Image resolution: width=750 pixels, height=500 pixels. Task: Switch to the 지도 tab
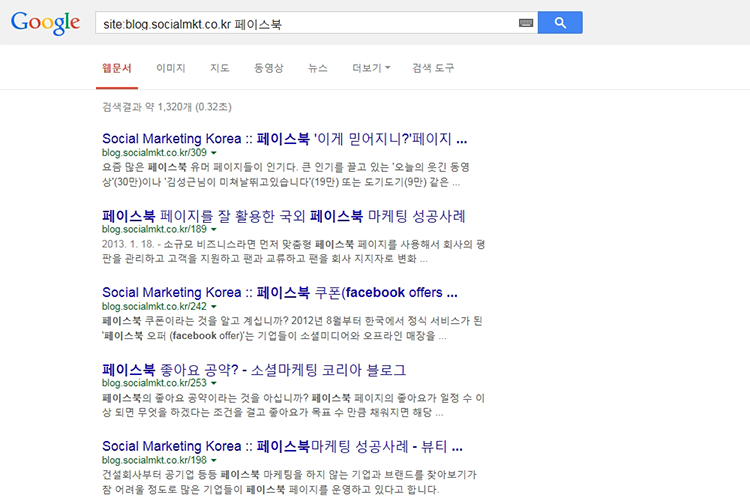220,68
